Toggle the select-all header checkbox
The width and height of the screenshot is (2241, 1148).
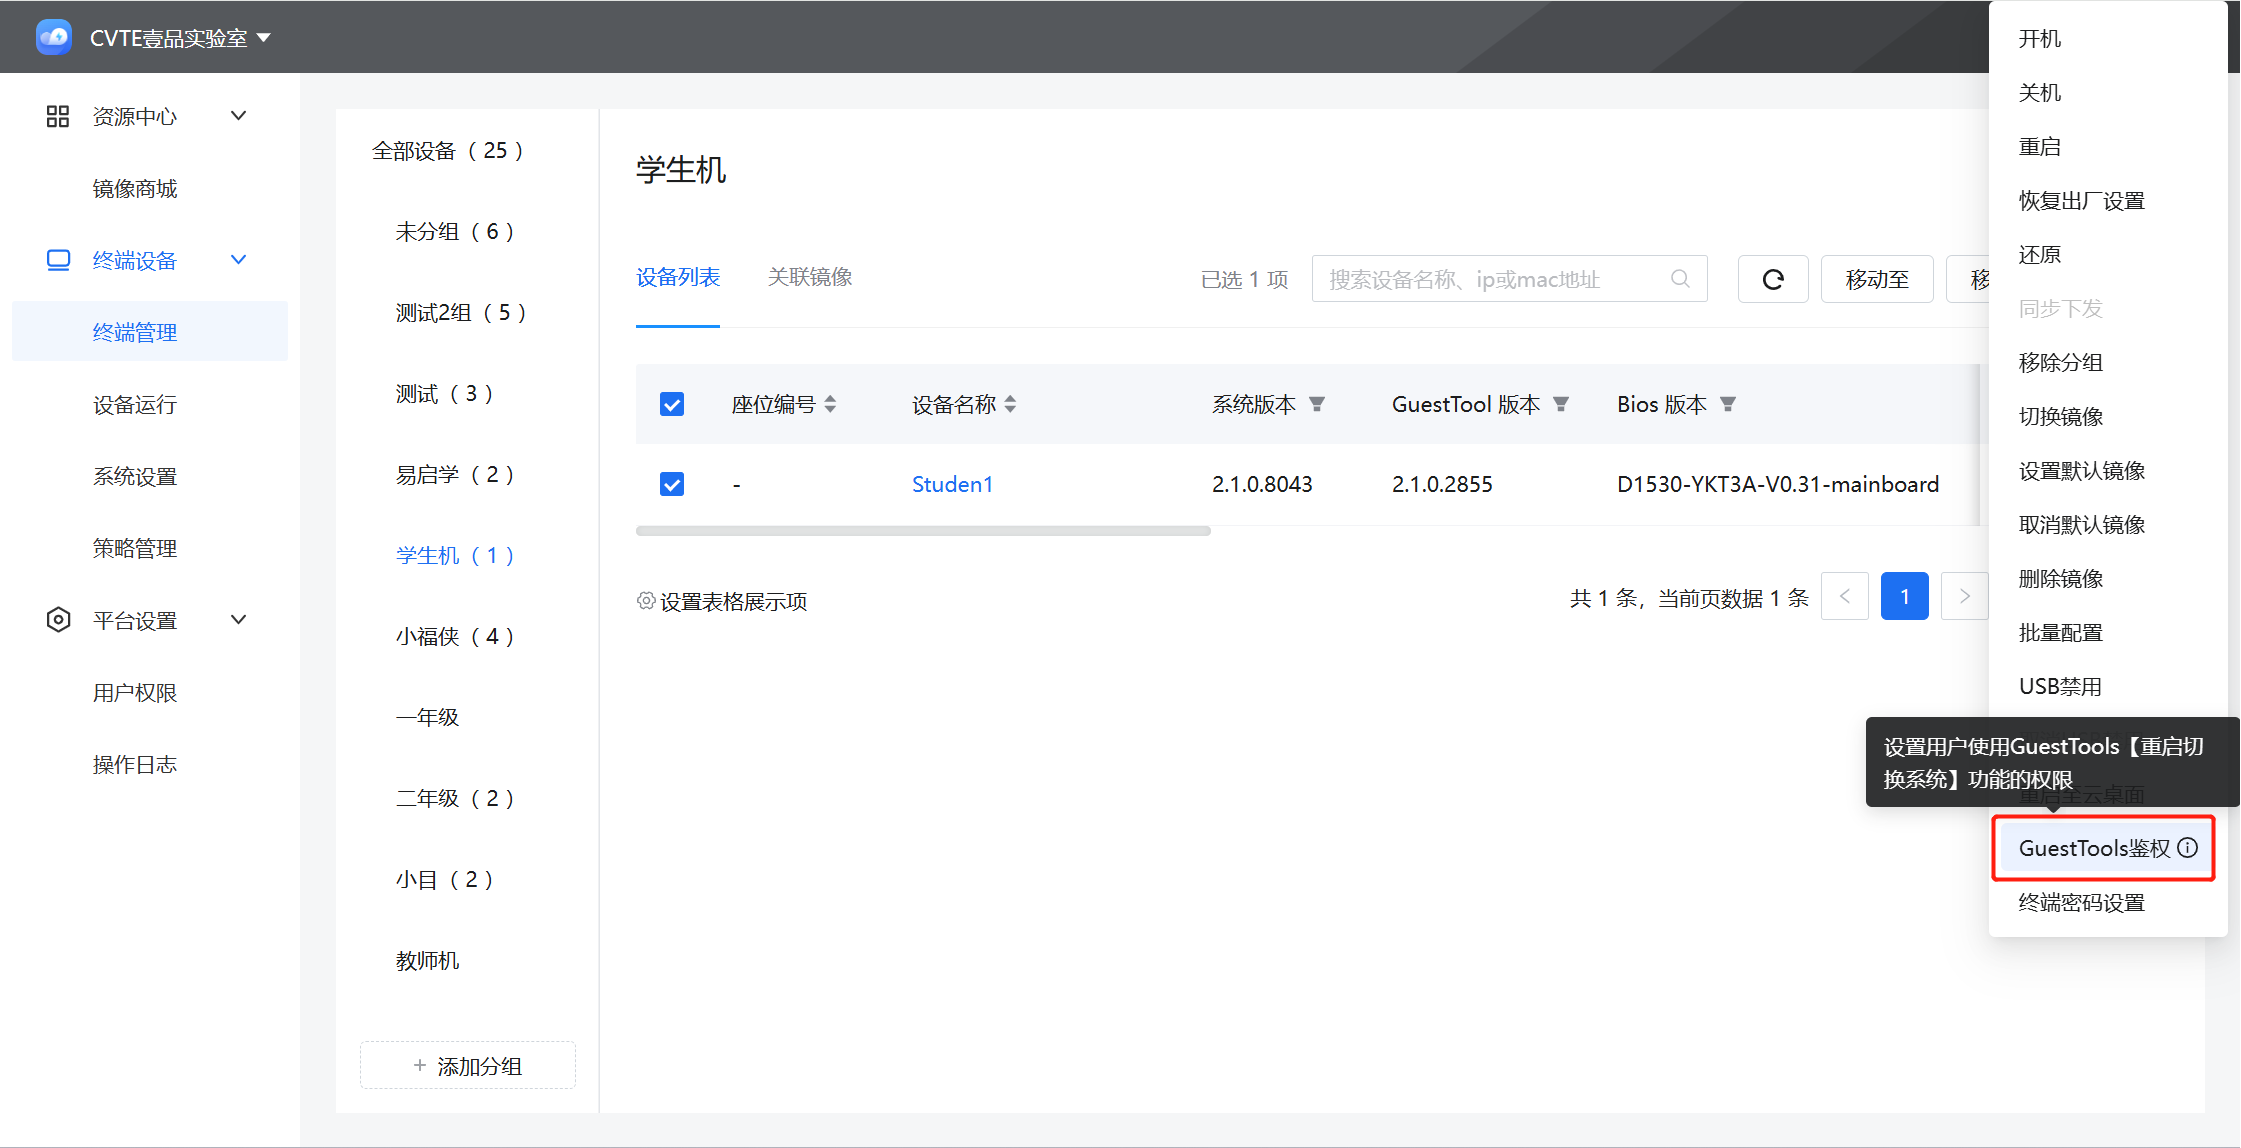[x=672, y=404]
